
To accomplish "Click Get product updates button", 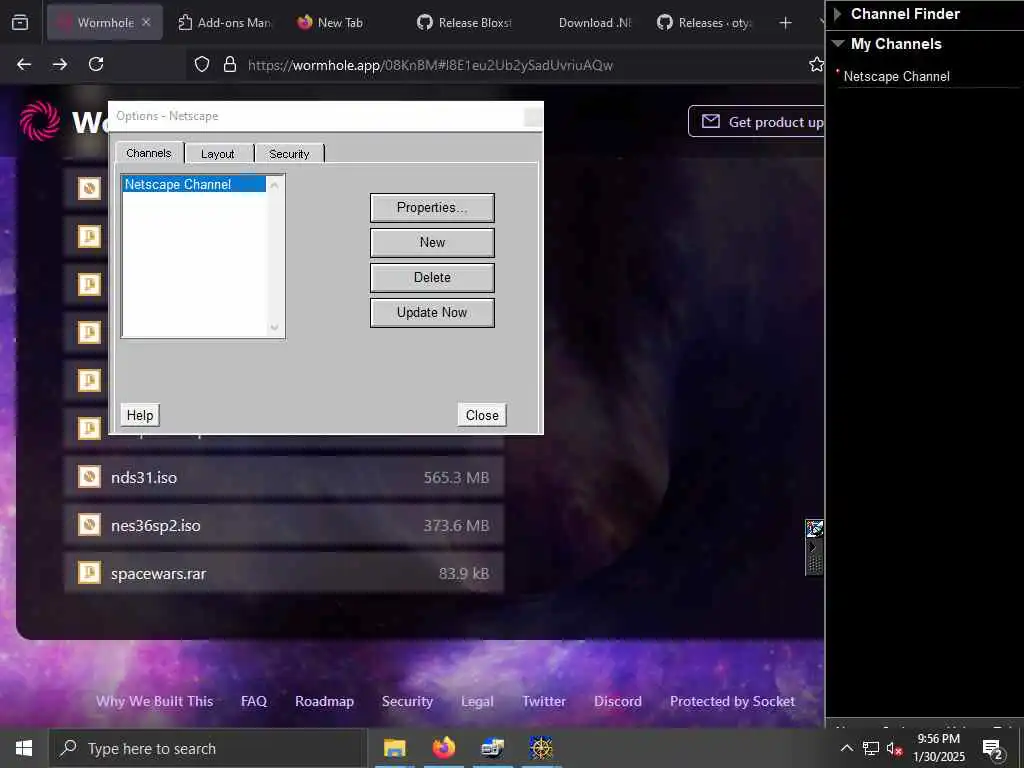I will [757, 121].
